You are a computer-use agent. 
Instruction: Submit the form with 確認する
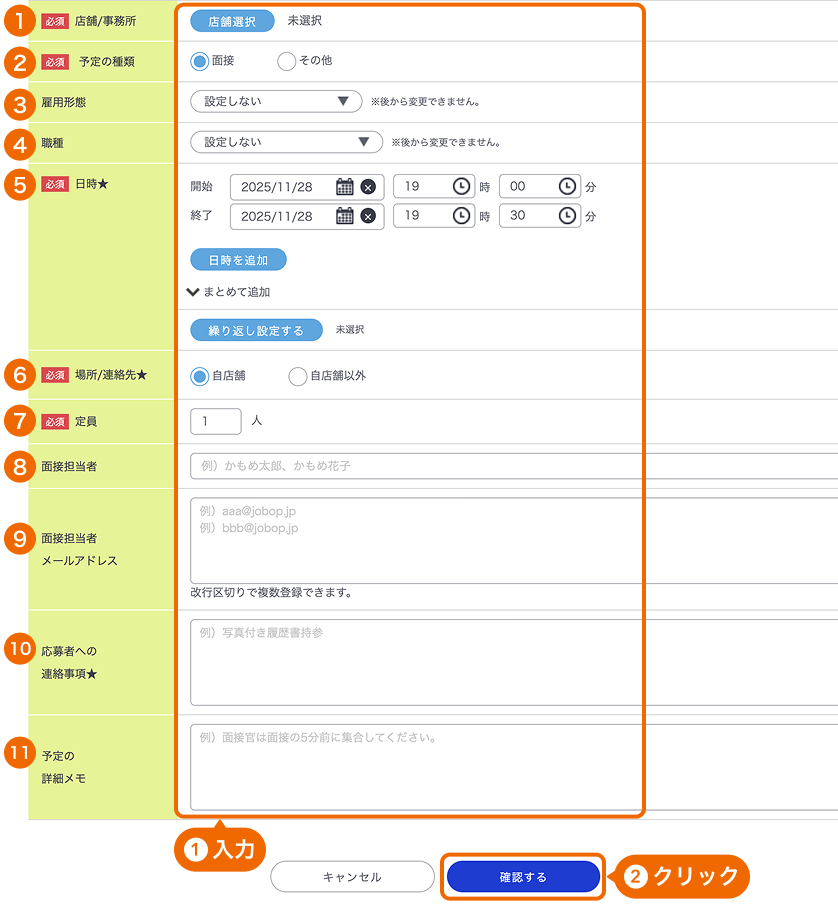[521, 876]
